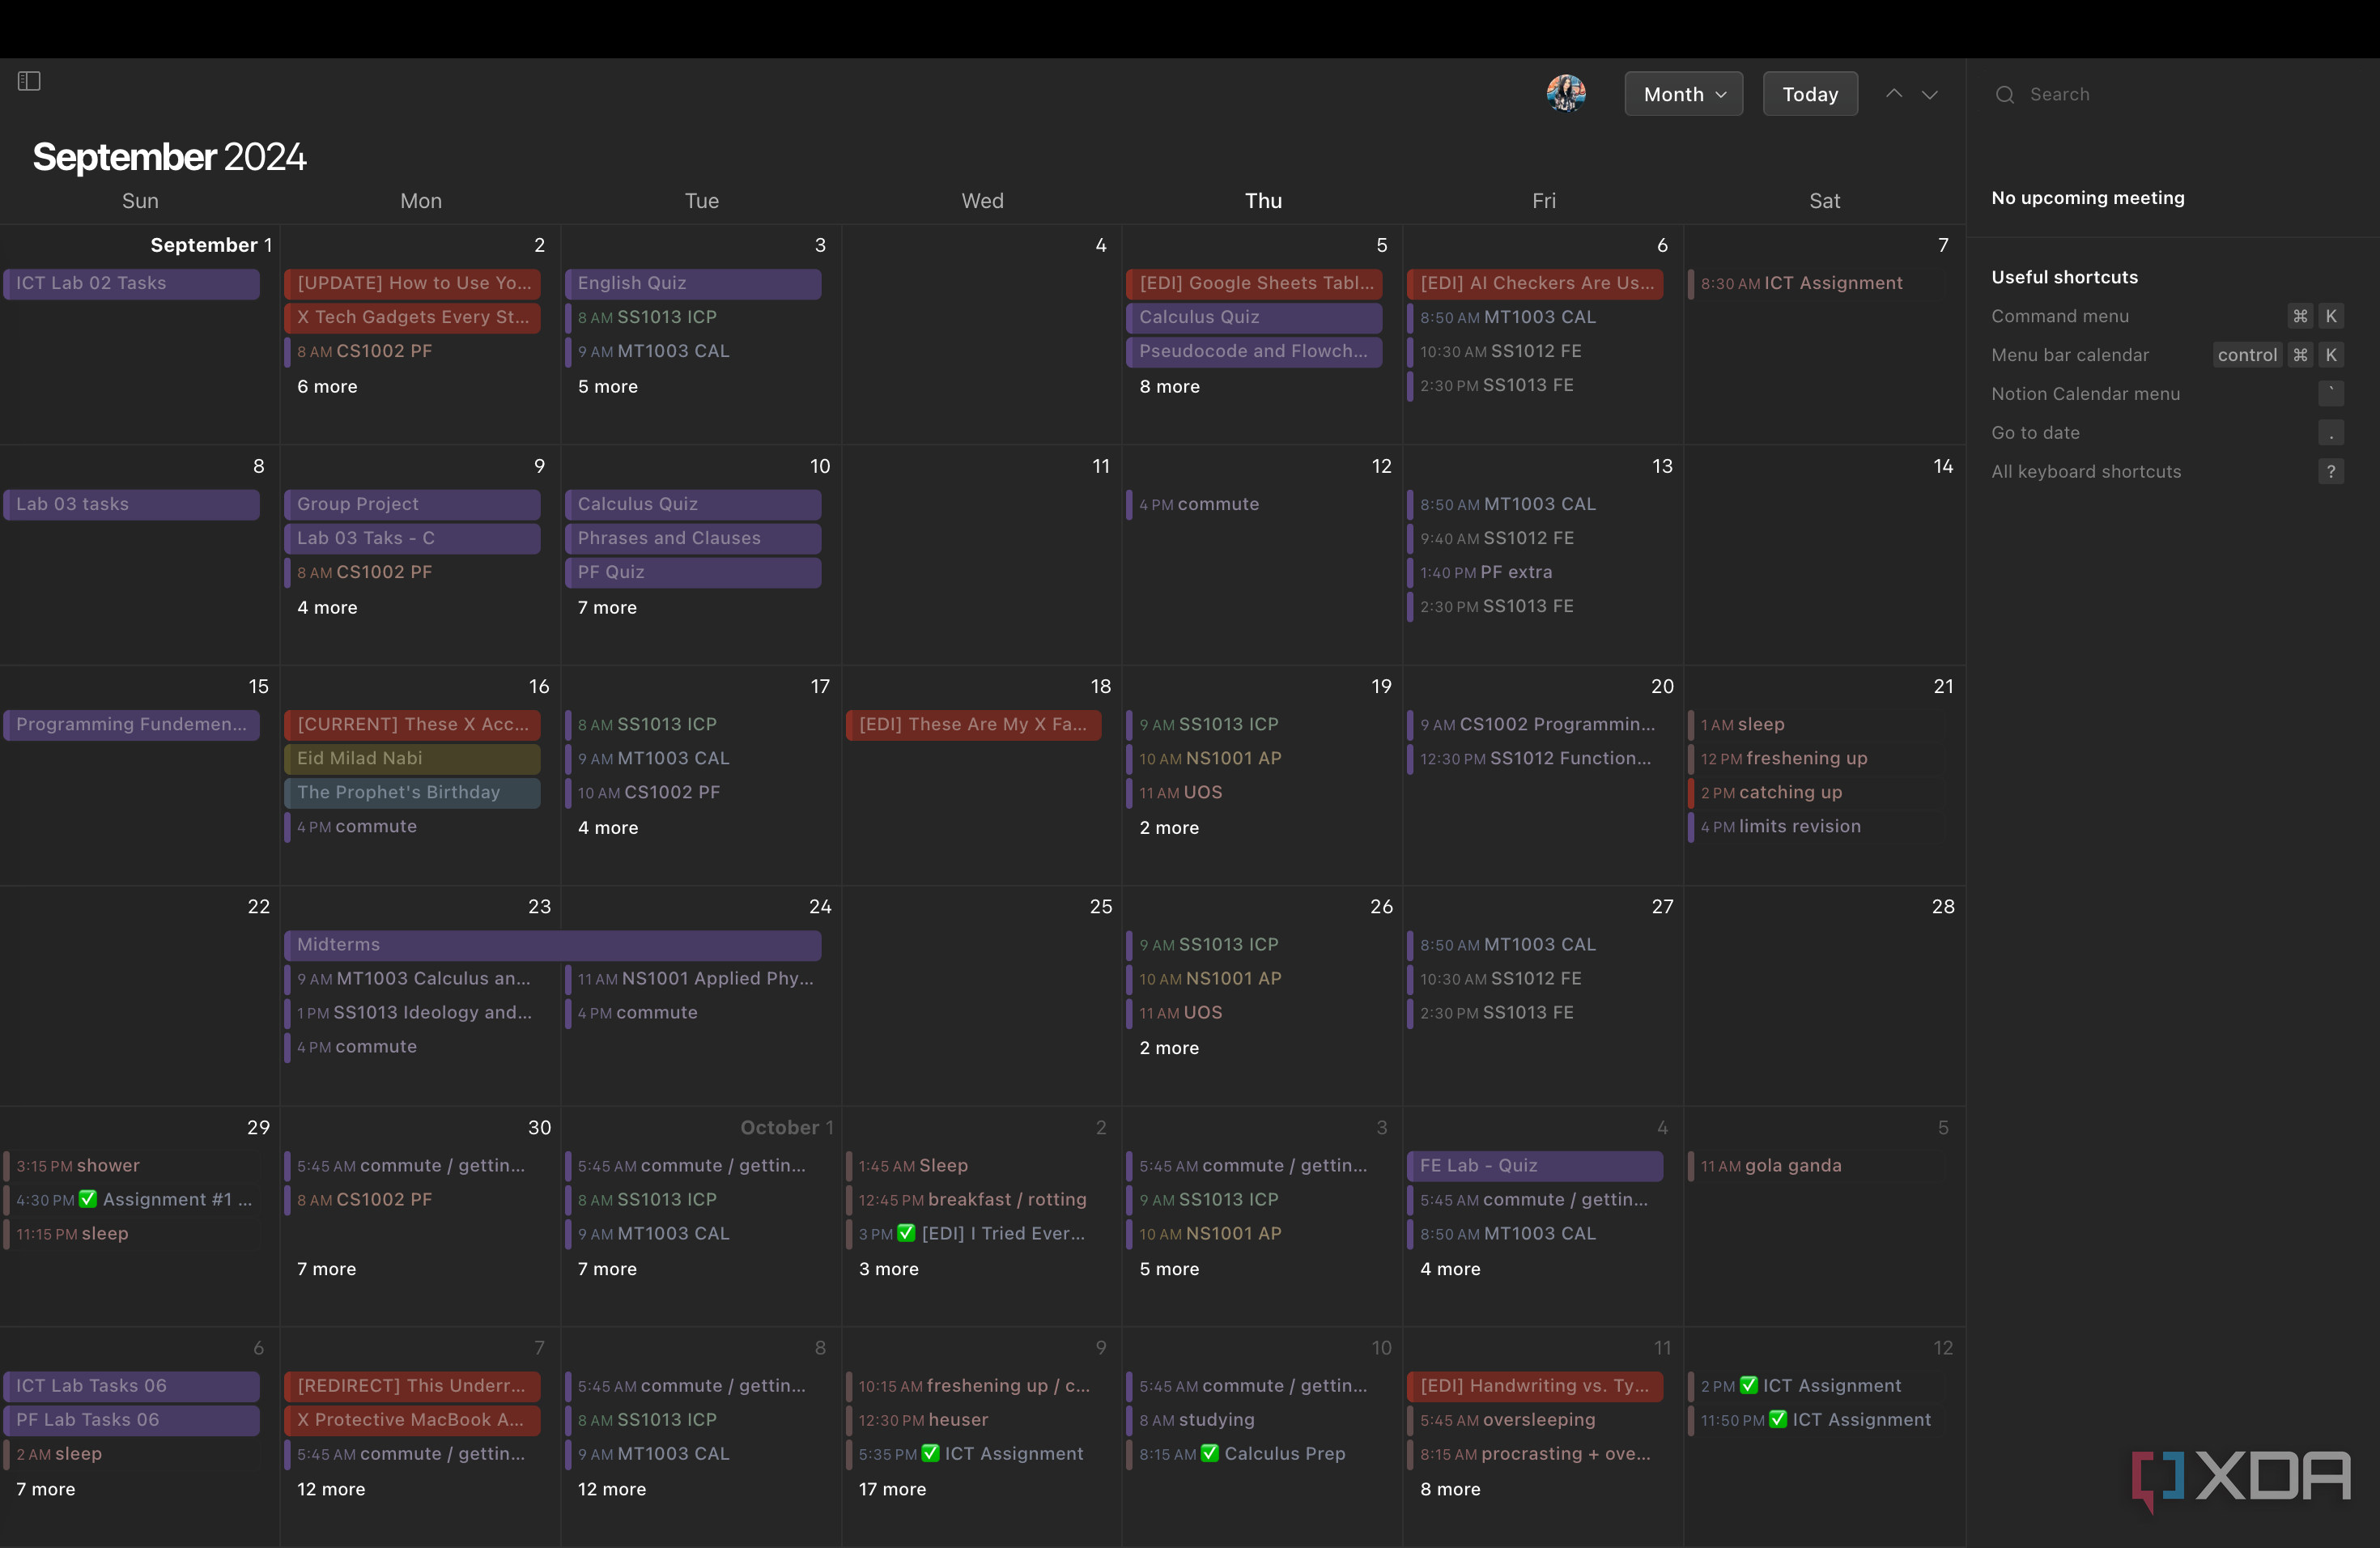The height and width of the screenshot is (1548, 2380).
Task: Open '[EDI] Google Sheets Tabl...' event
Action: 1254,283
